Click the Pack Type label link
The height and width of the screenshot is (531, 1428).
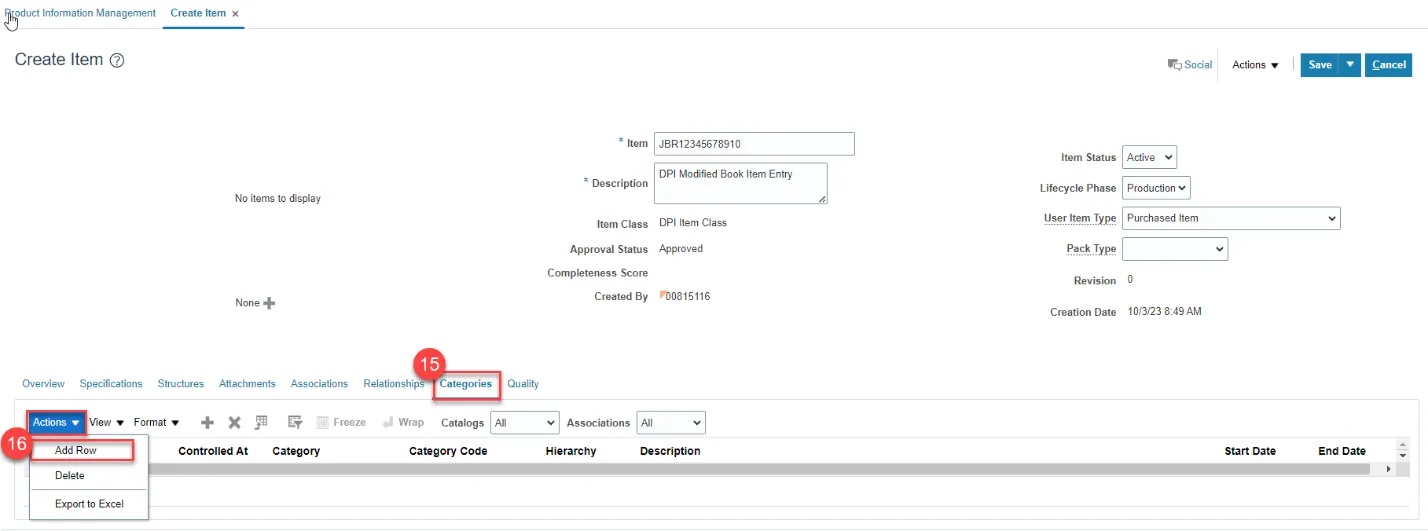click(x=1091, y=249)
